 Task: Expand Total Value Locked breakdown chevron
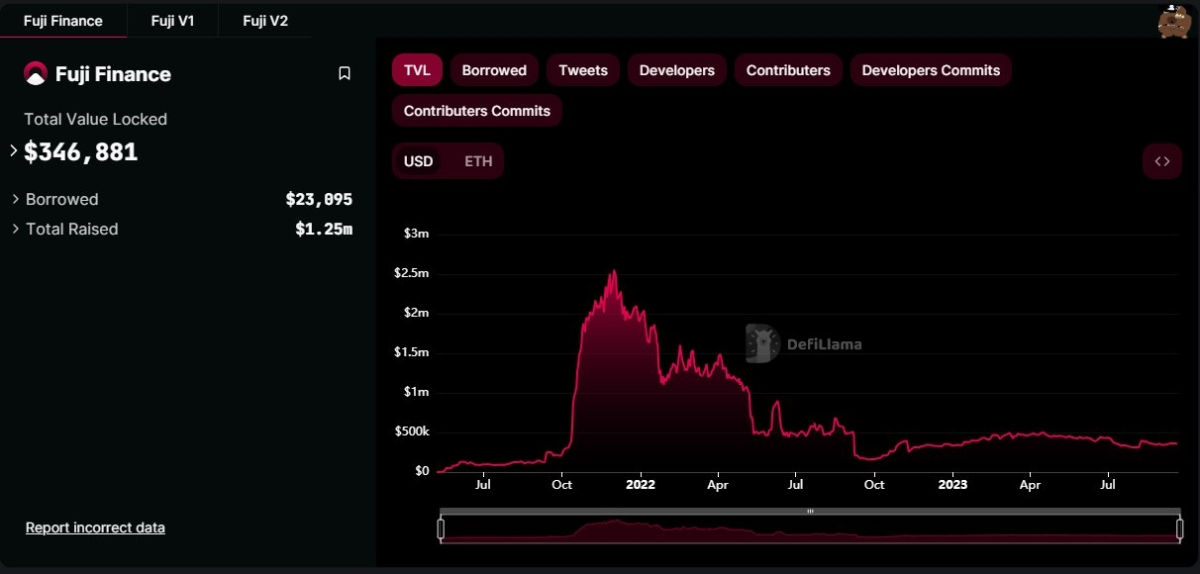[13, 151]
